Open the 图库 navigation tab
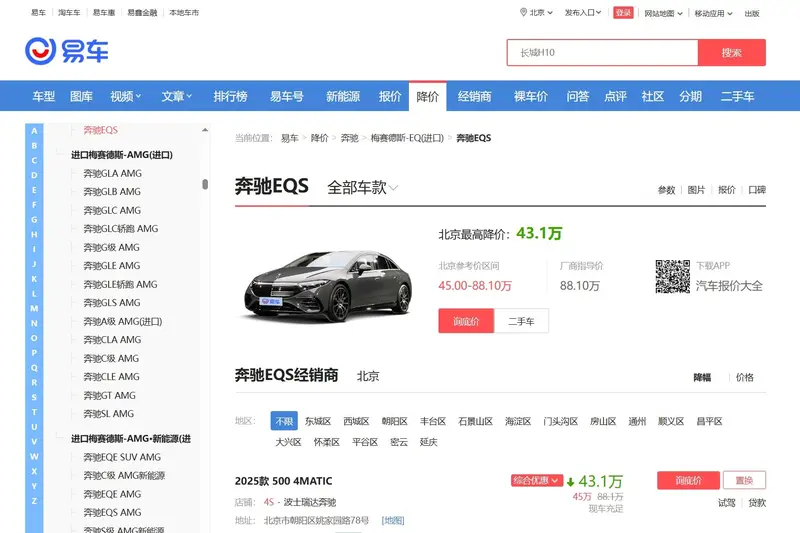800x533 pixels. click(x=81, y=96)
